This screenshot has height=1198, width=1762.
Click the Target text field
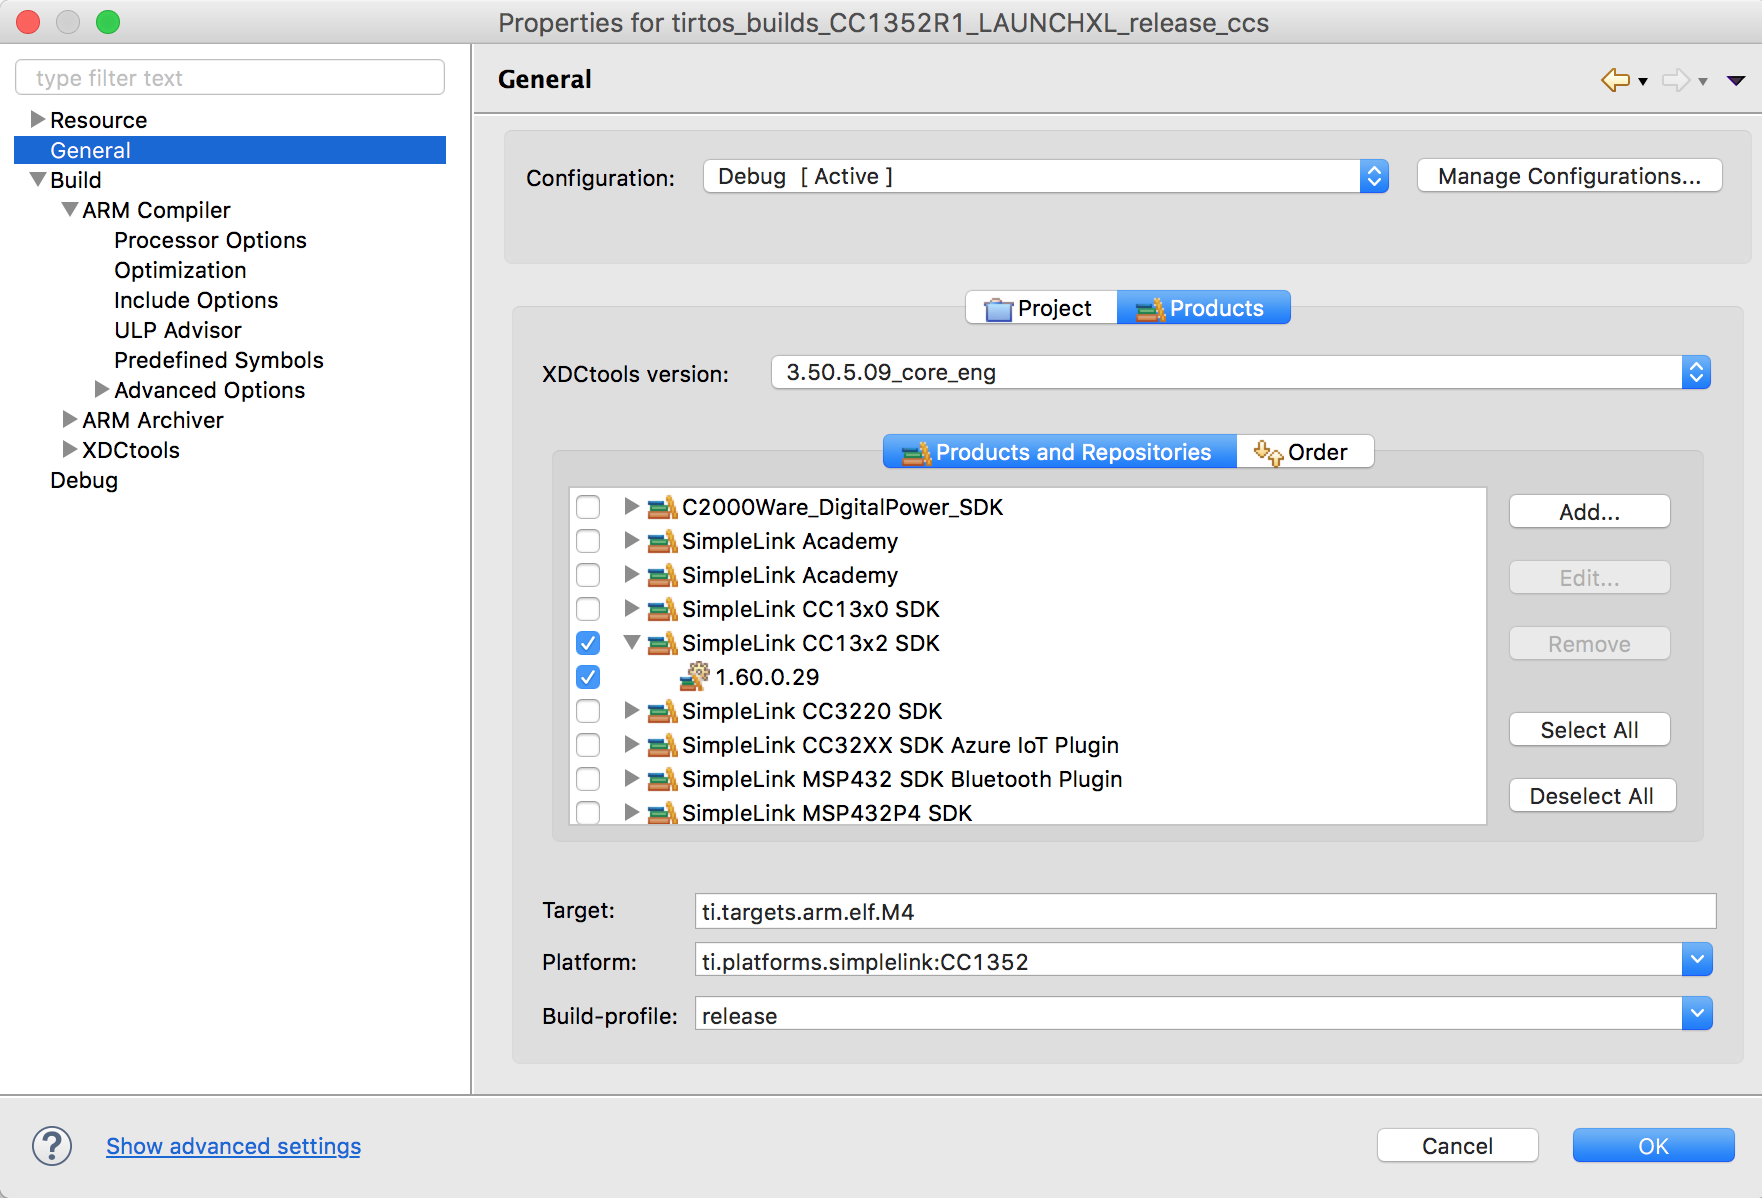[1205, 911]
